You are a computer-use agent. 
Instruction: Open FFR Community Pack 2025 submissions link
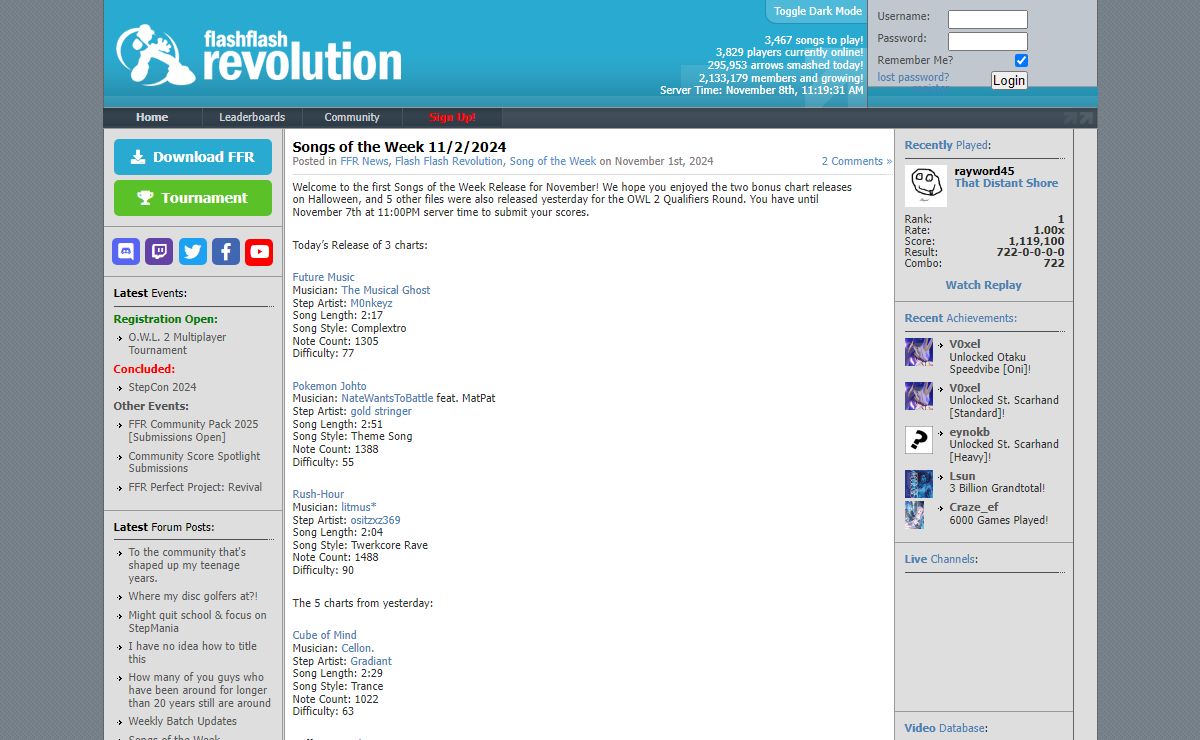pos(193,431)
